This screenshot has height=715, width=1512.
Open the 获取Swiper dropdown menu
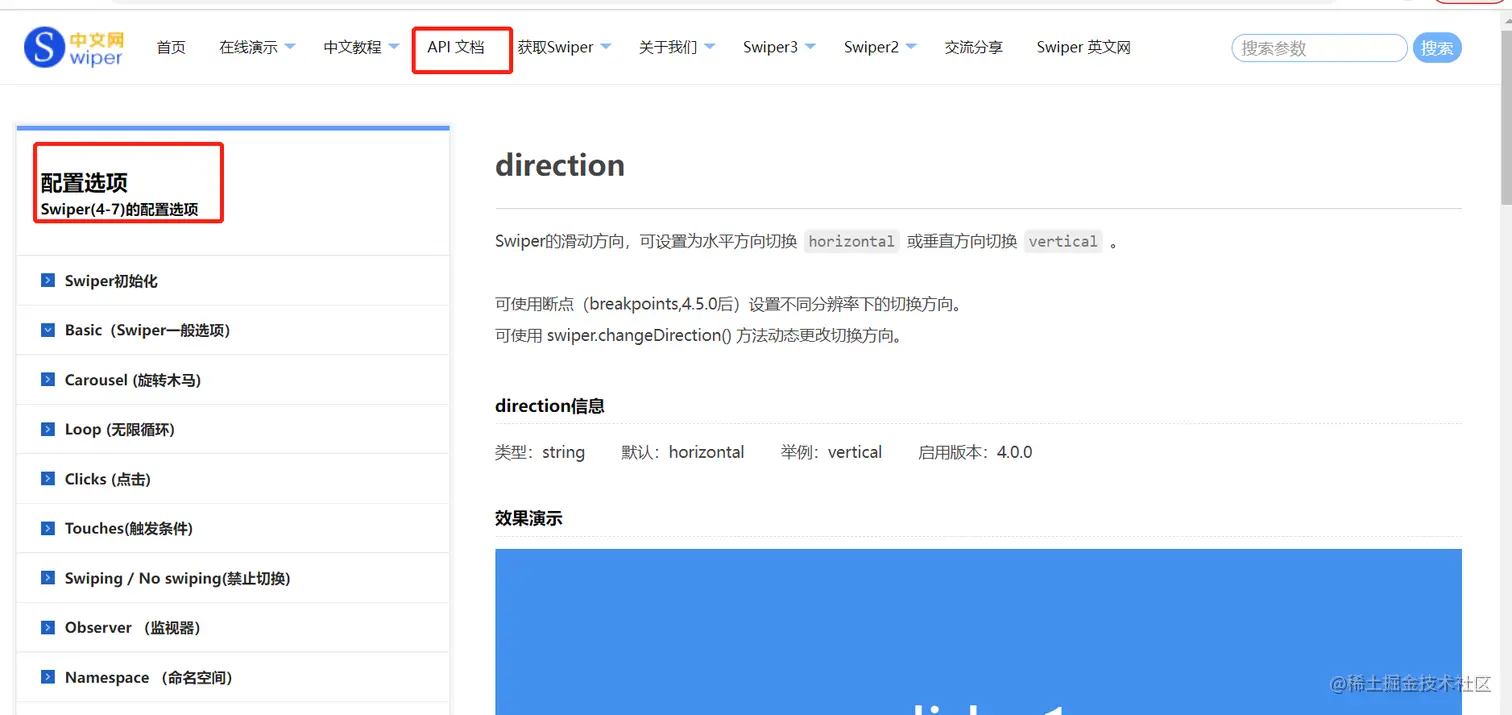(564, 47)
